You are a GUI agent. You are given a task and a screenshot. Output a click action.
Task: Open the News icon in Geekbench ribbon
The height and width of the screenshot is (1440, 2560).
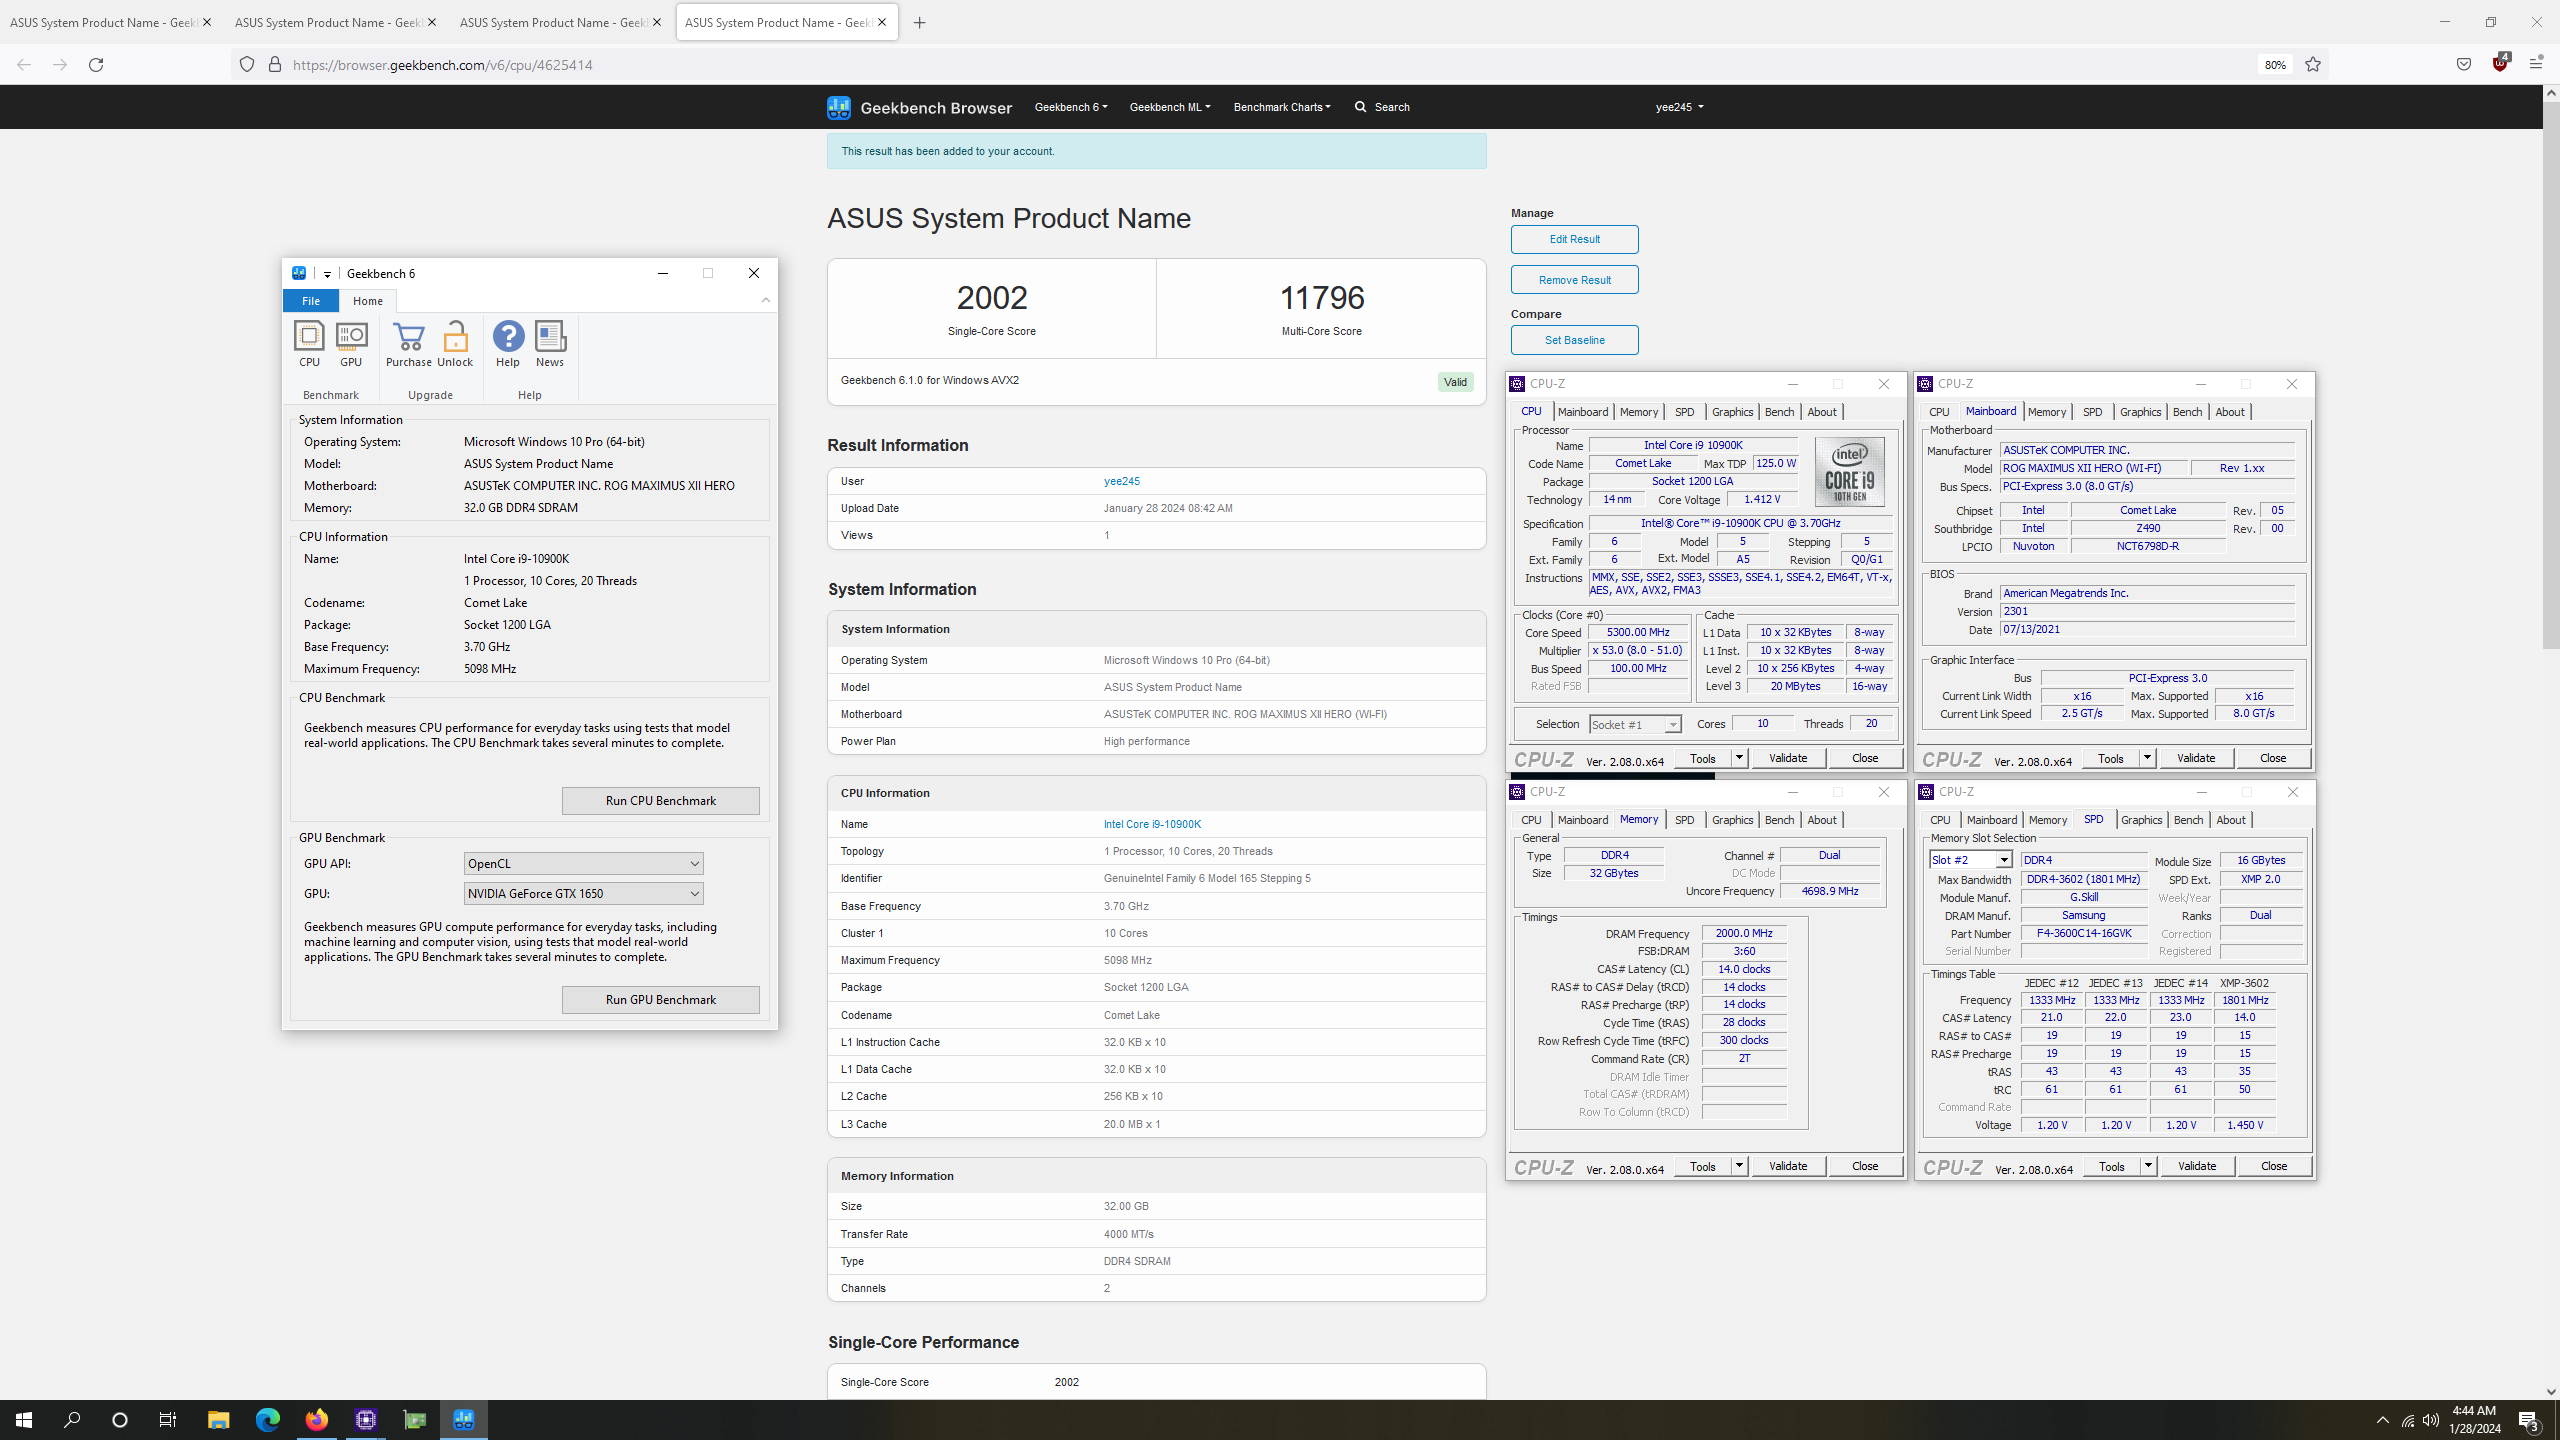click(x=550, y=344)
